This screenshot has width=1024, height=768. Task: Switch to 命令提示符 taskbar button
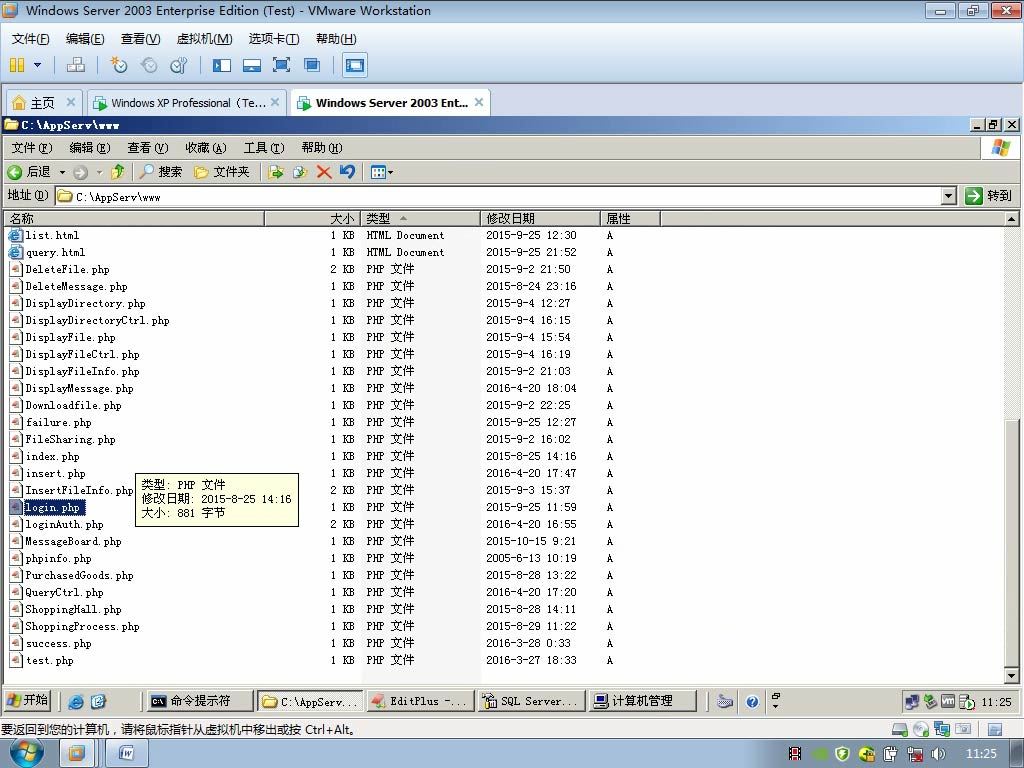[200, 701]
